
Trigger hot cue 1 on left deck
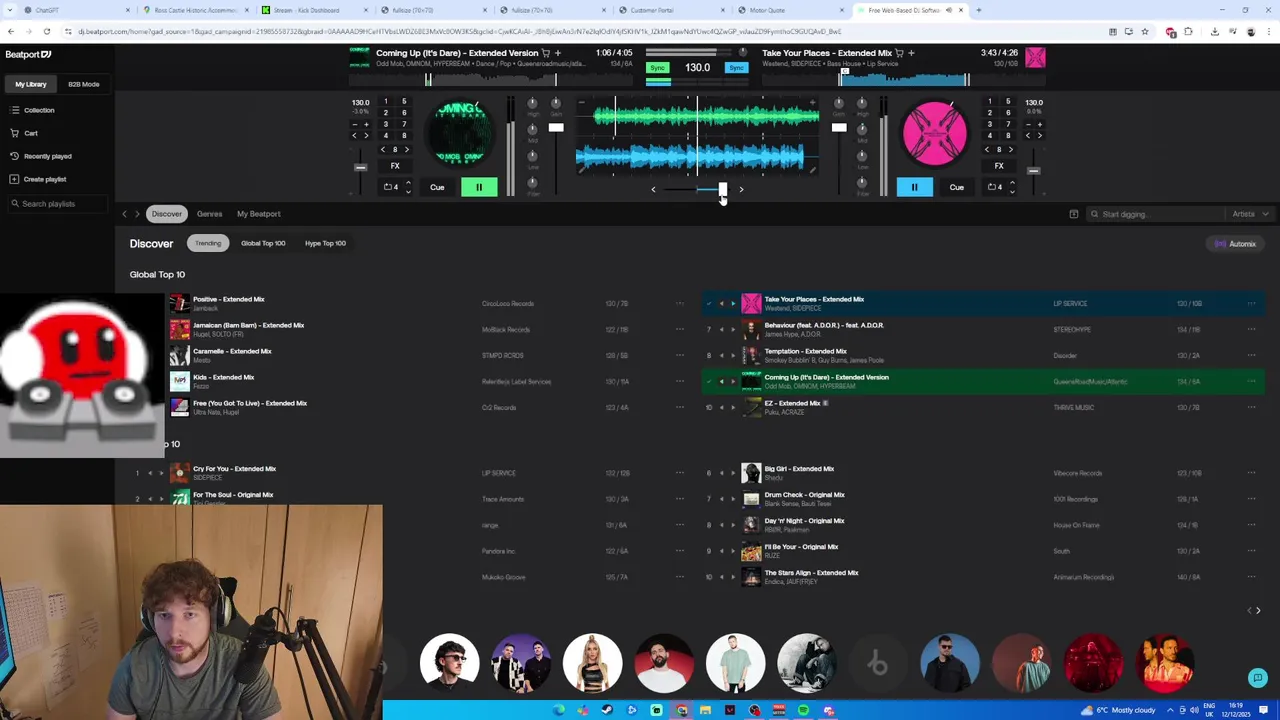click(x=386, y=102)
